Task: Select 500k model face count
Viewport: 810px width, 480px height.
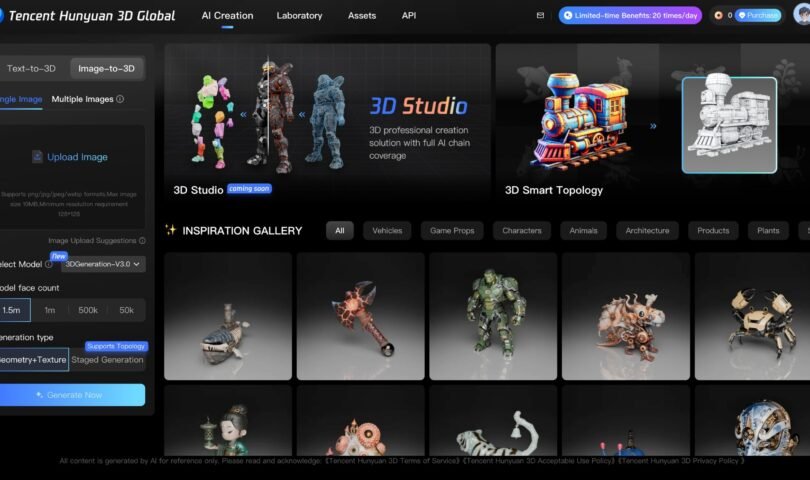Action: pos(88,311)
